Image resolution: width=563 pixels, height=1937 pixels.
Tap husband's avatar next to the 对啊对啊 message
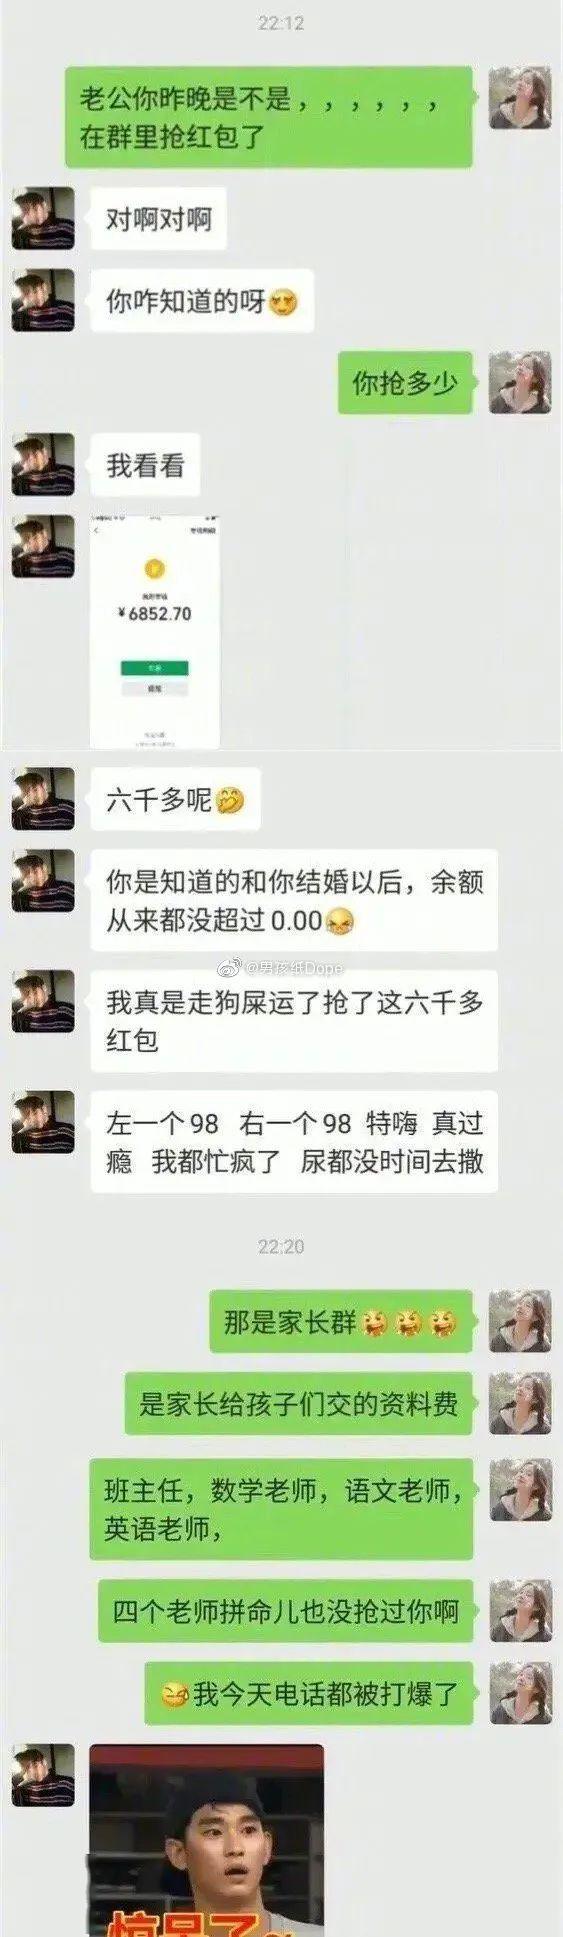click(x=43, y=218)
